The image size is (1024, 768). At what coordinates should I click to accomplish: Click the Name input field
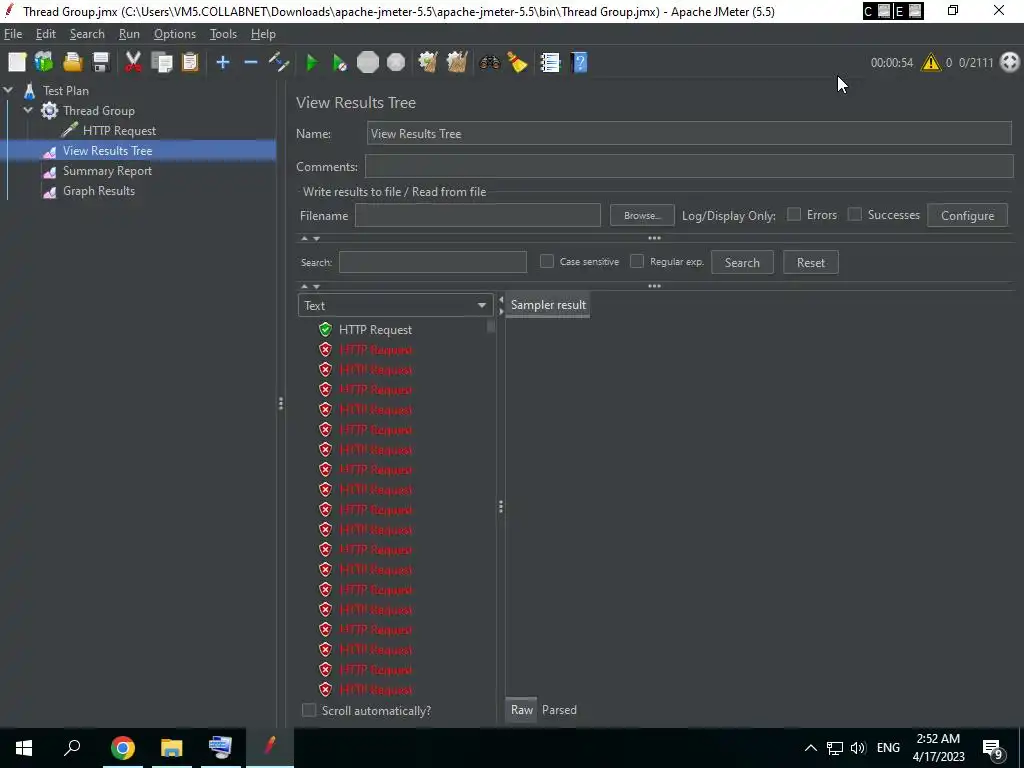[x=689, y=133]
